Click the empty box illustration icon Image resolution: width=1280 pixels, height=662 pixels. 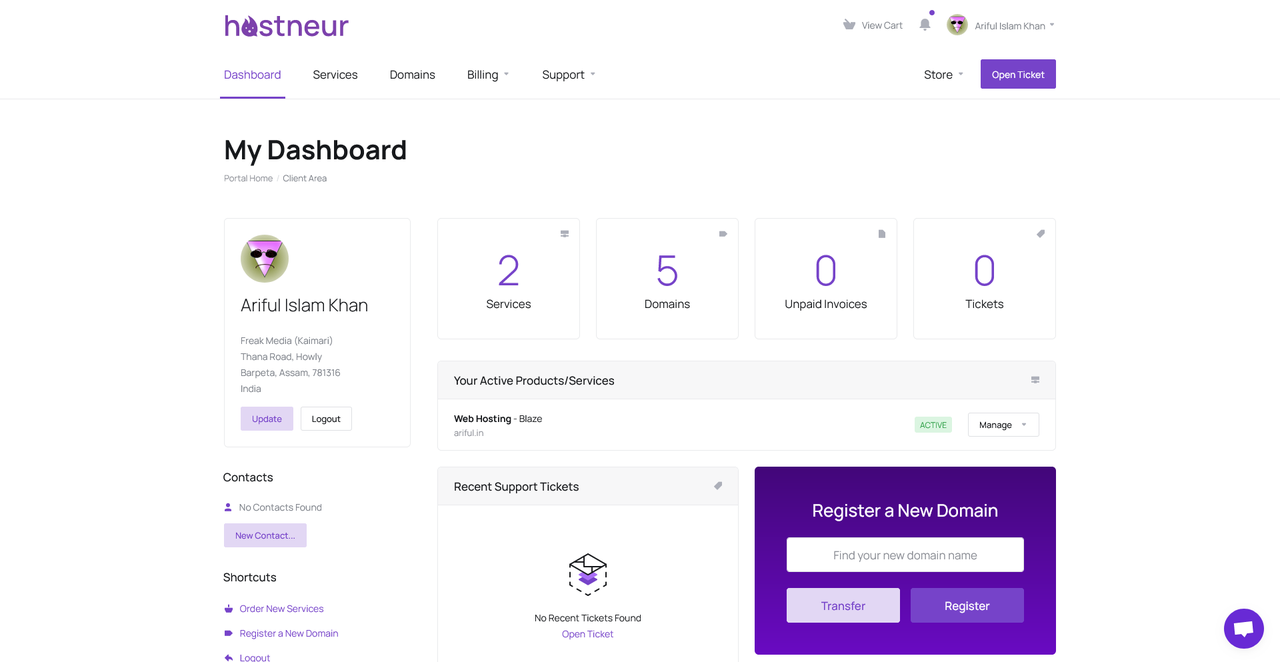[588, 574]
